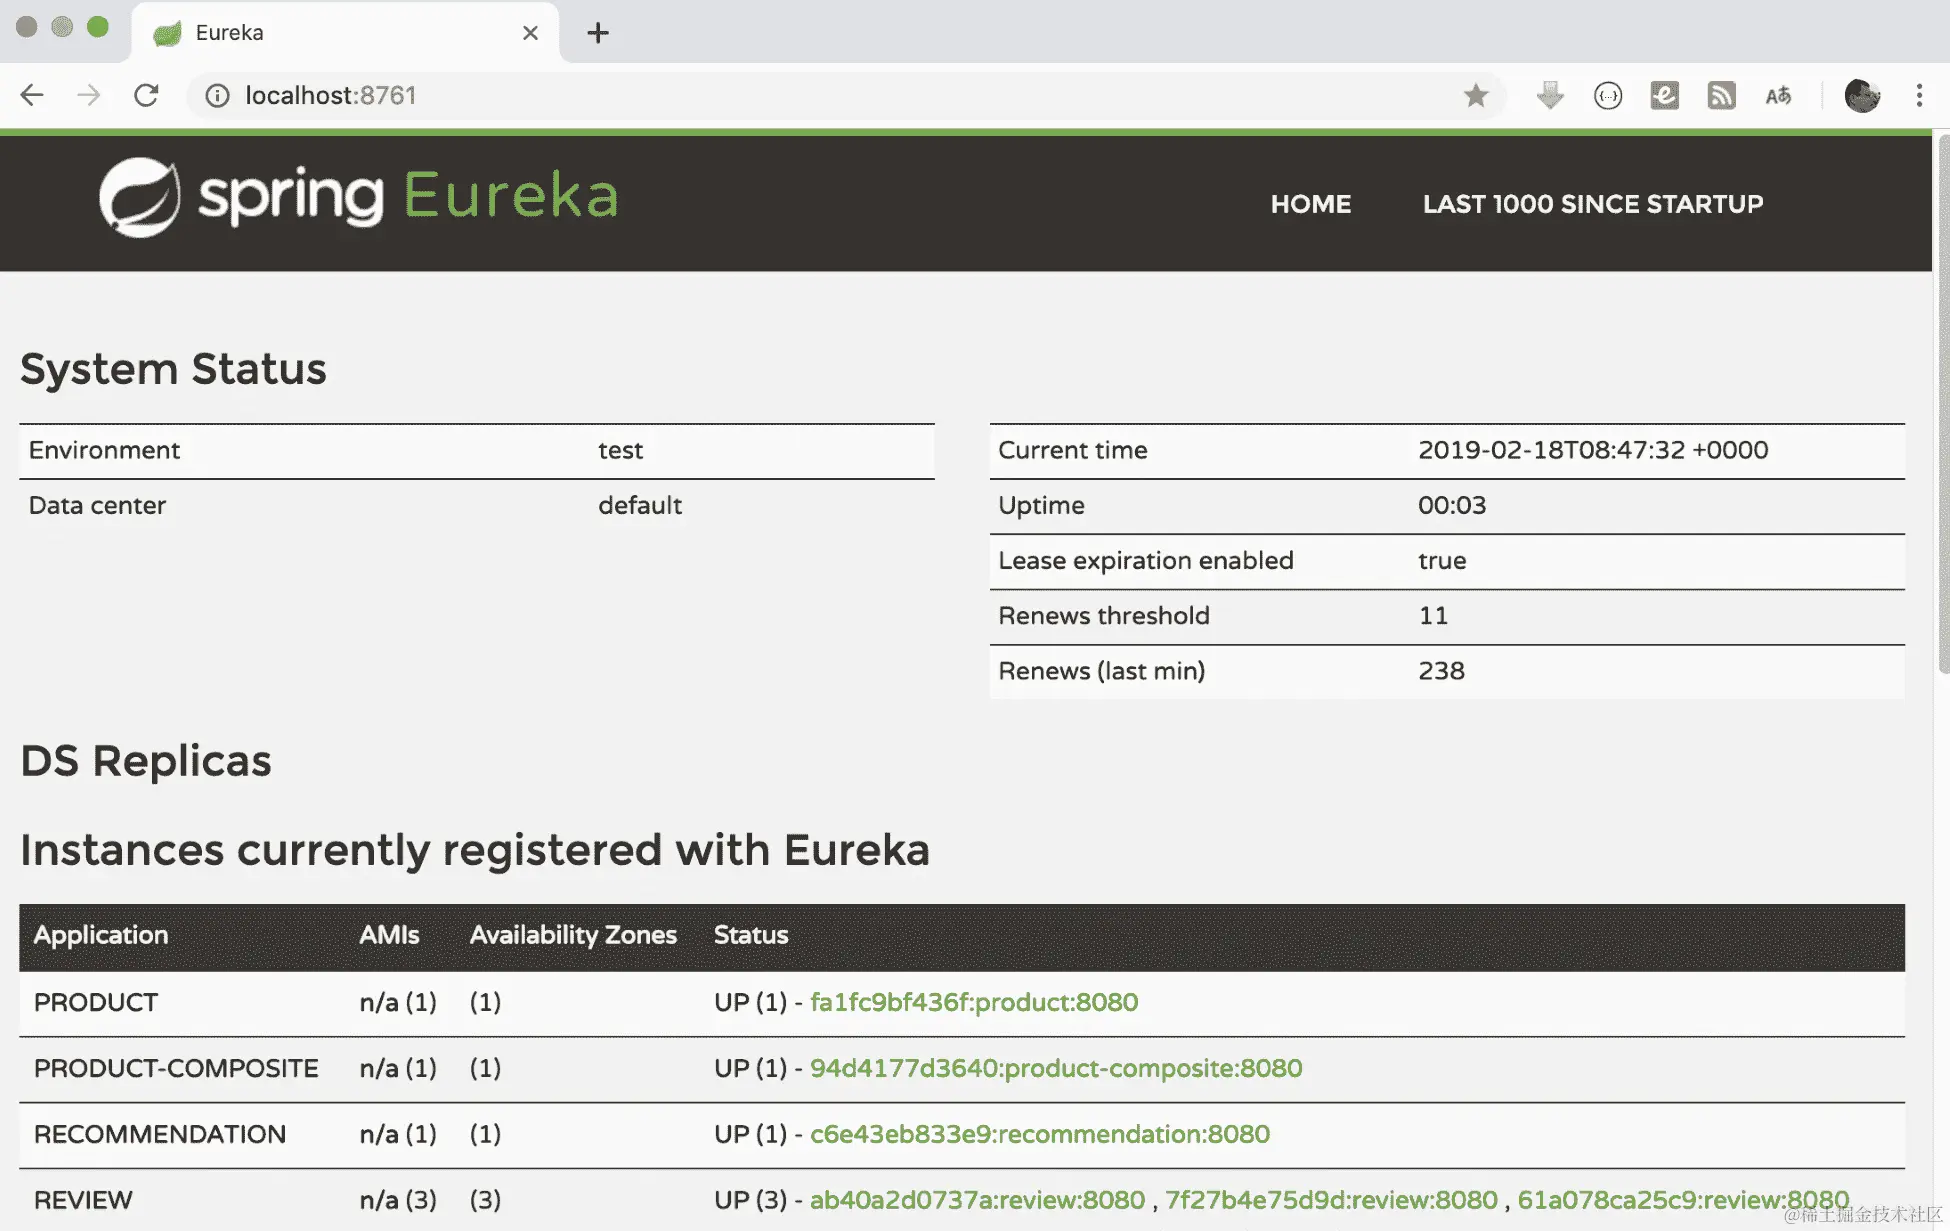This screenshot has width=1950, height=1231.
Task: Click the Spring Eureka logo
Action: pos(358,196)
